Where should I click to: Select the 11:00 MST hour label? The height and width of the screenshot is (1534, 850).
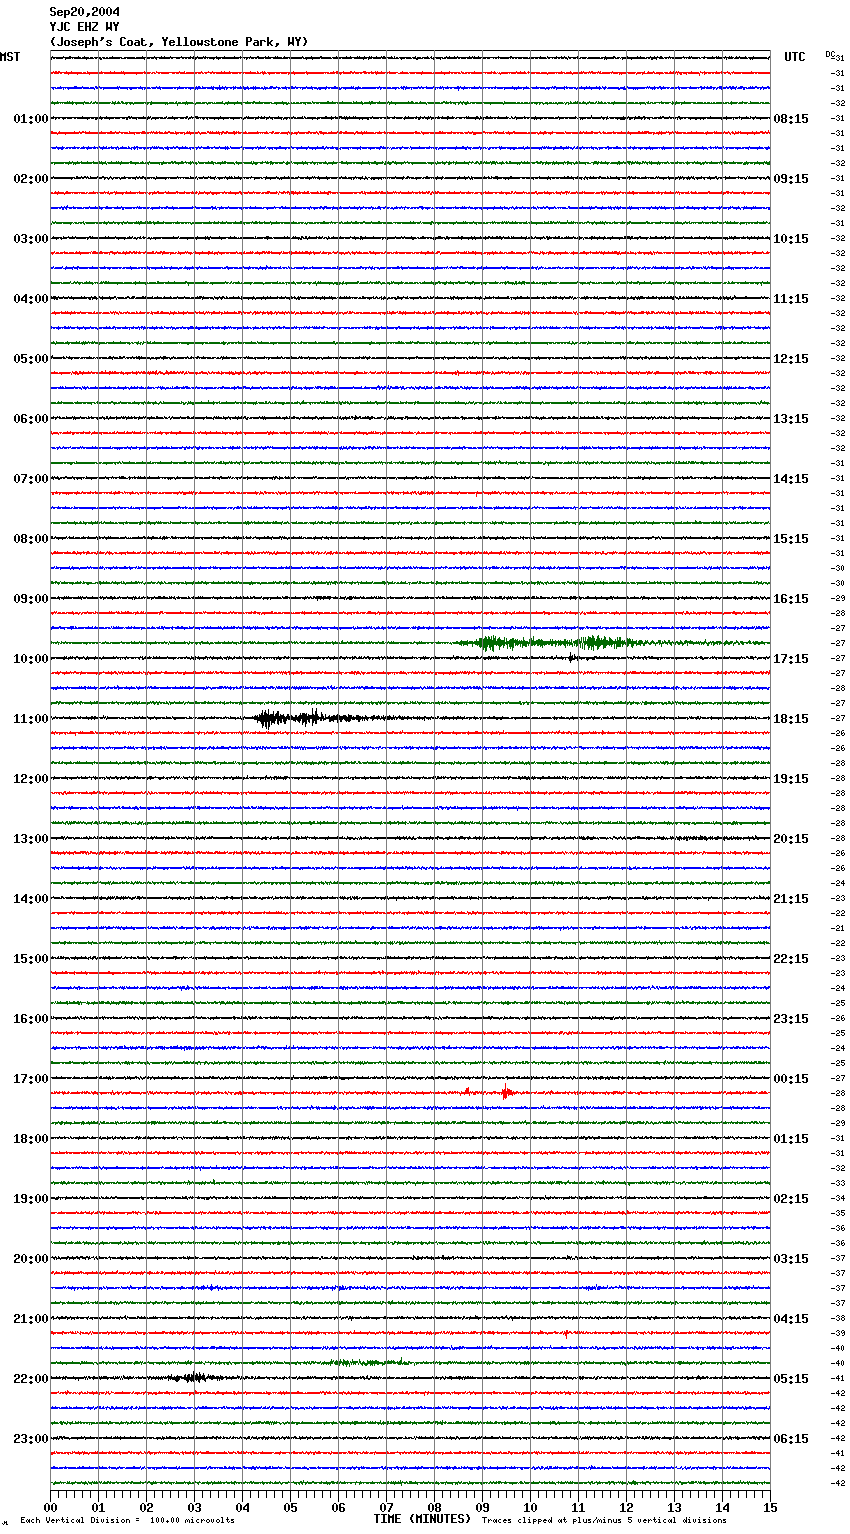click(x=30, y=719)
